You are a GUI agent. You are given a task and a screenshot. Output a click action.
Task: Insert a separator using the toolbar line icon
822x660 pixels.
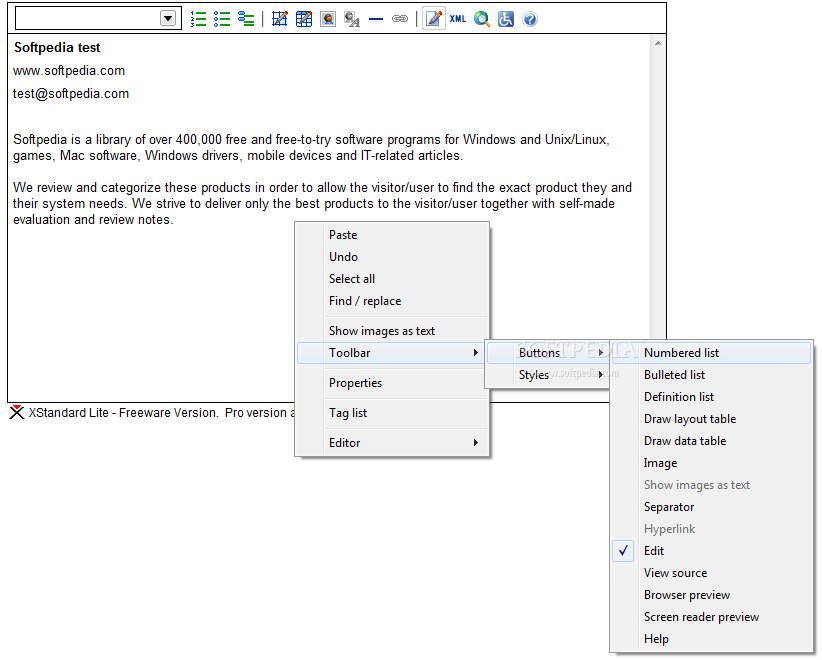(x=376, y=19)
